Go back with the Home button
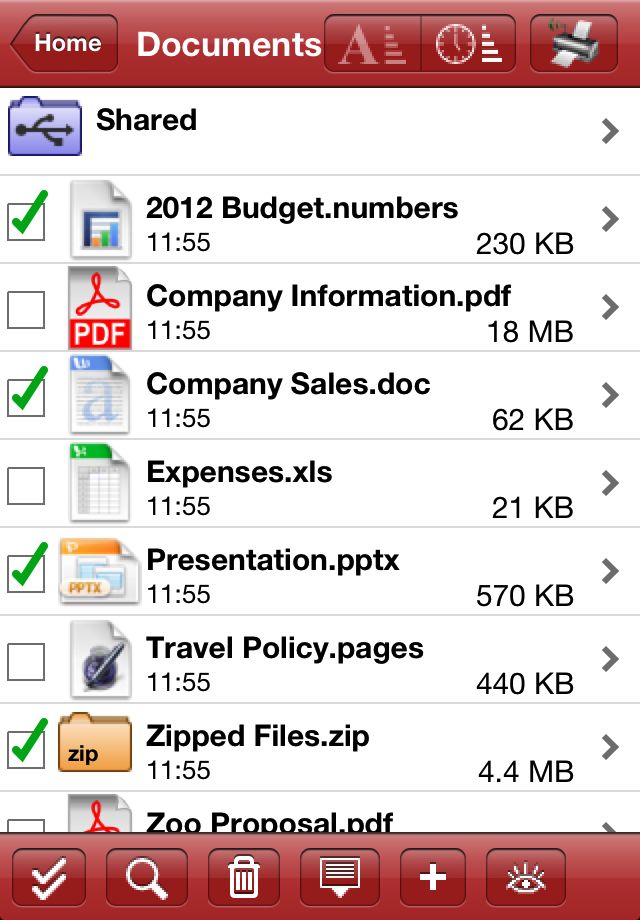Screen dimensions: 640x920 (x=64, y=43)
